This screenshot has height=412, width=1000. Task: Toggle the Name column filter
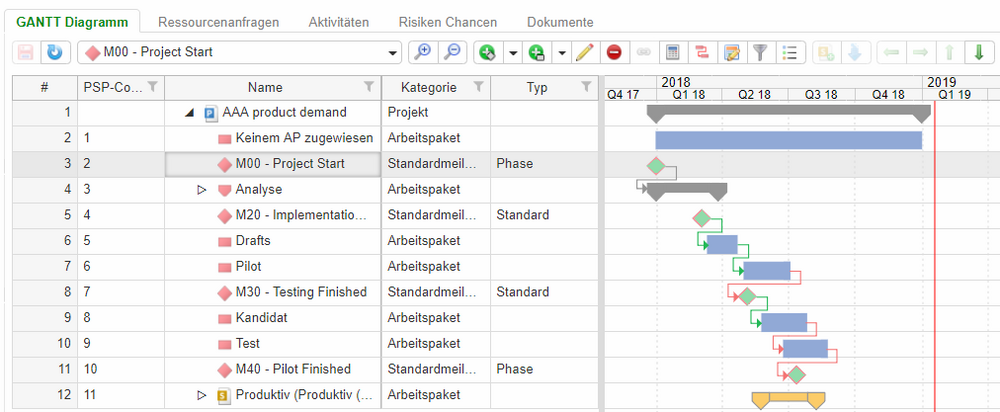tap(369, 87)
